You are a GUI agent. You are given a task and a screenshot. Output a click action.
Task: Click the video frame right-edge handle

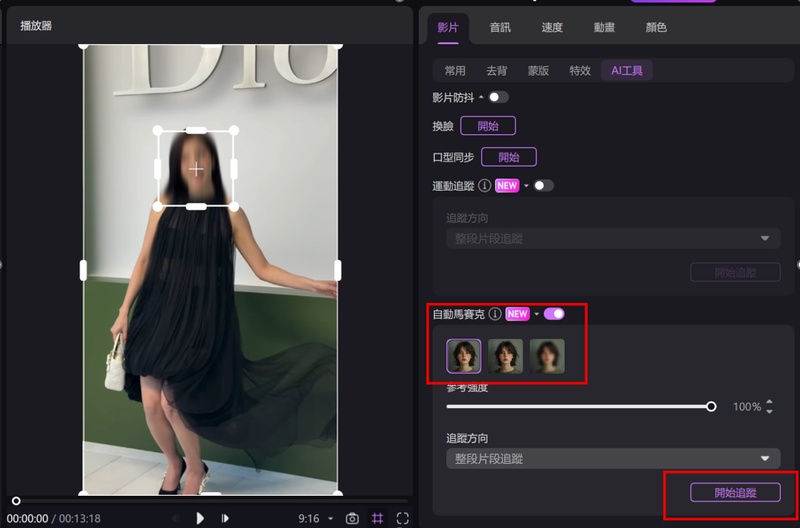pos(338,270)
